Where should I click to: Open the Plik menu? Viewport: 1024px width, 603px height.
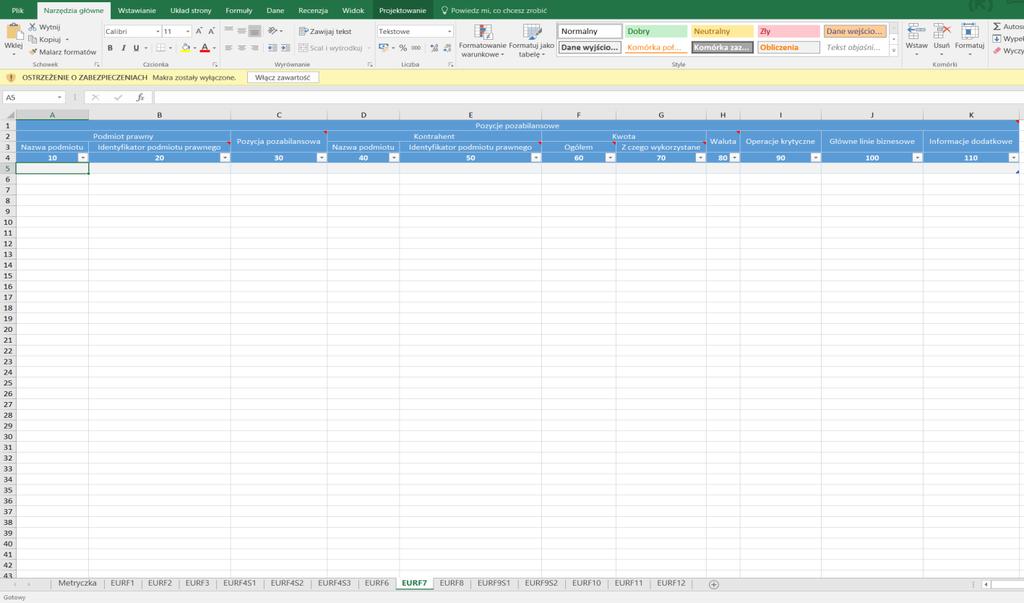pos(18,10)
